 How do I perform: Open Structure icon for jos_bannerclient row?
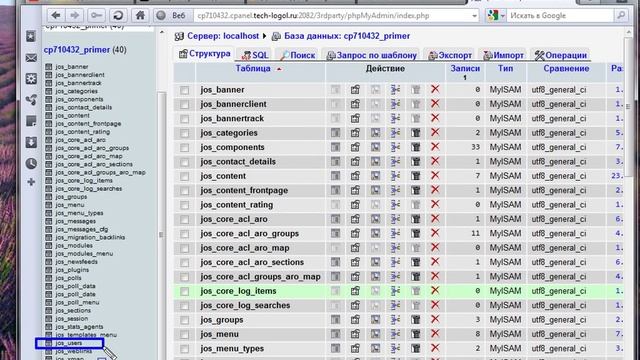(x=355, y=104)
